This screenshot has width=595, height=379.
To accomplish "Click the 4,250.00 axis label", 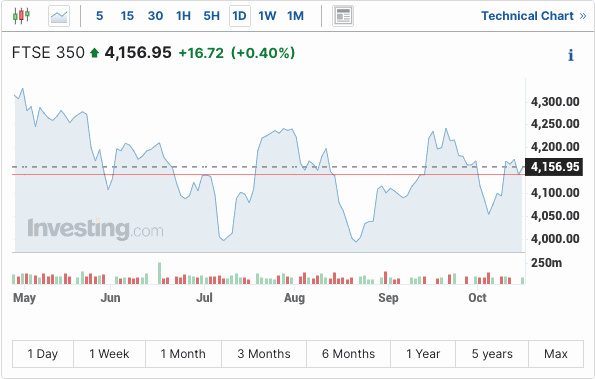I will [x=555, y=124].
